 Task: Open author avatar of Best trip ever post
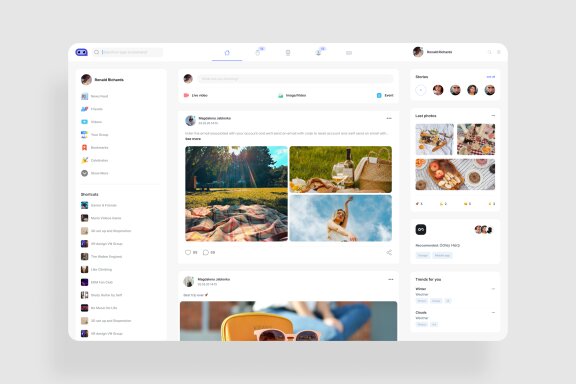coord(189,281)
